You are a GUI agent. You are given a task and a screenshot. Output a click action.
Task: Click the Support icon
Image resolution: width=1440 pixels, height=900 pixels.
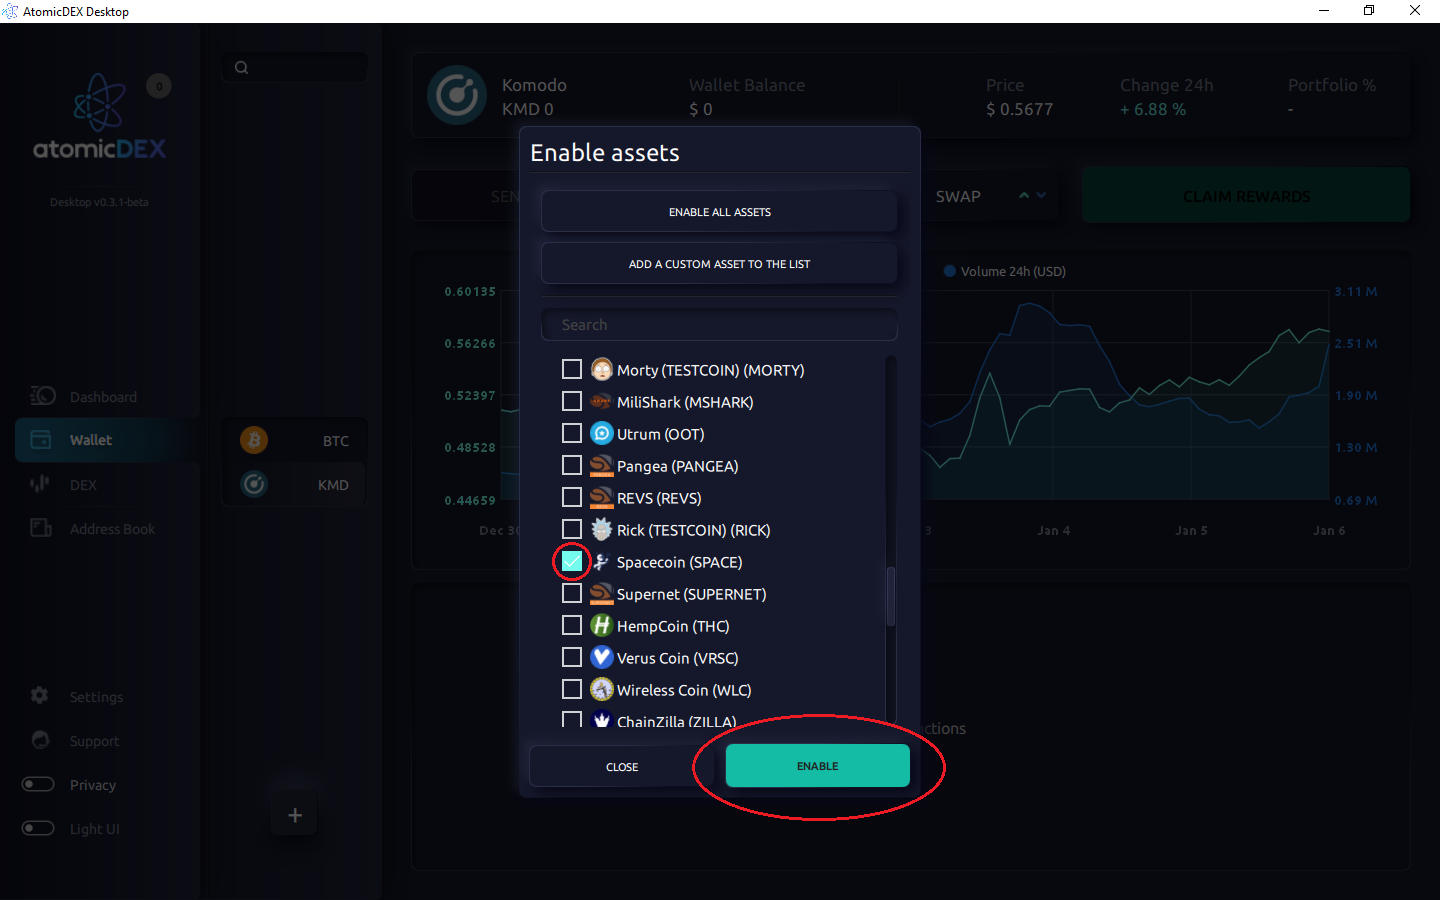coord(40,740)
